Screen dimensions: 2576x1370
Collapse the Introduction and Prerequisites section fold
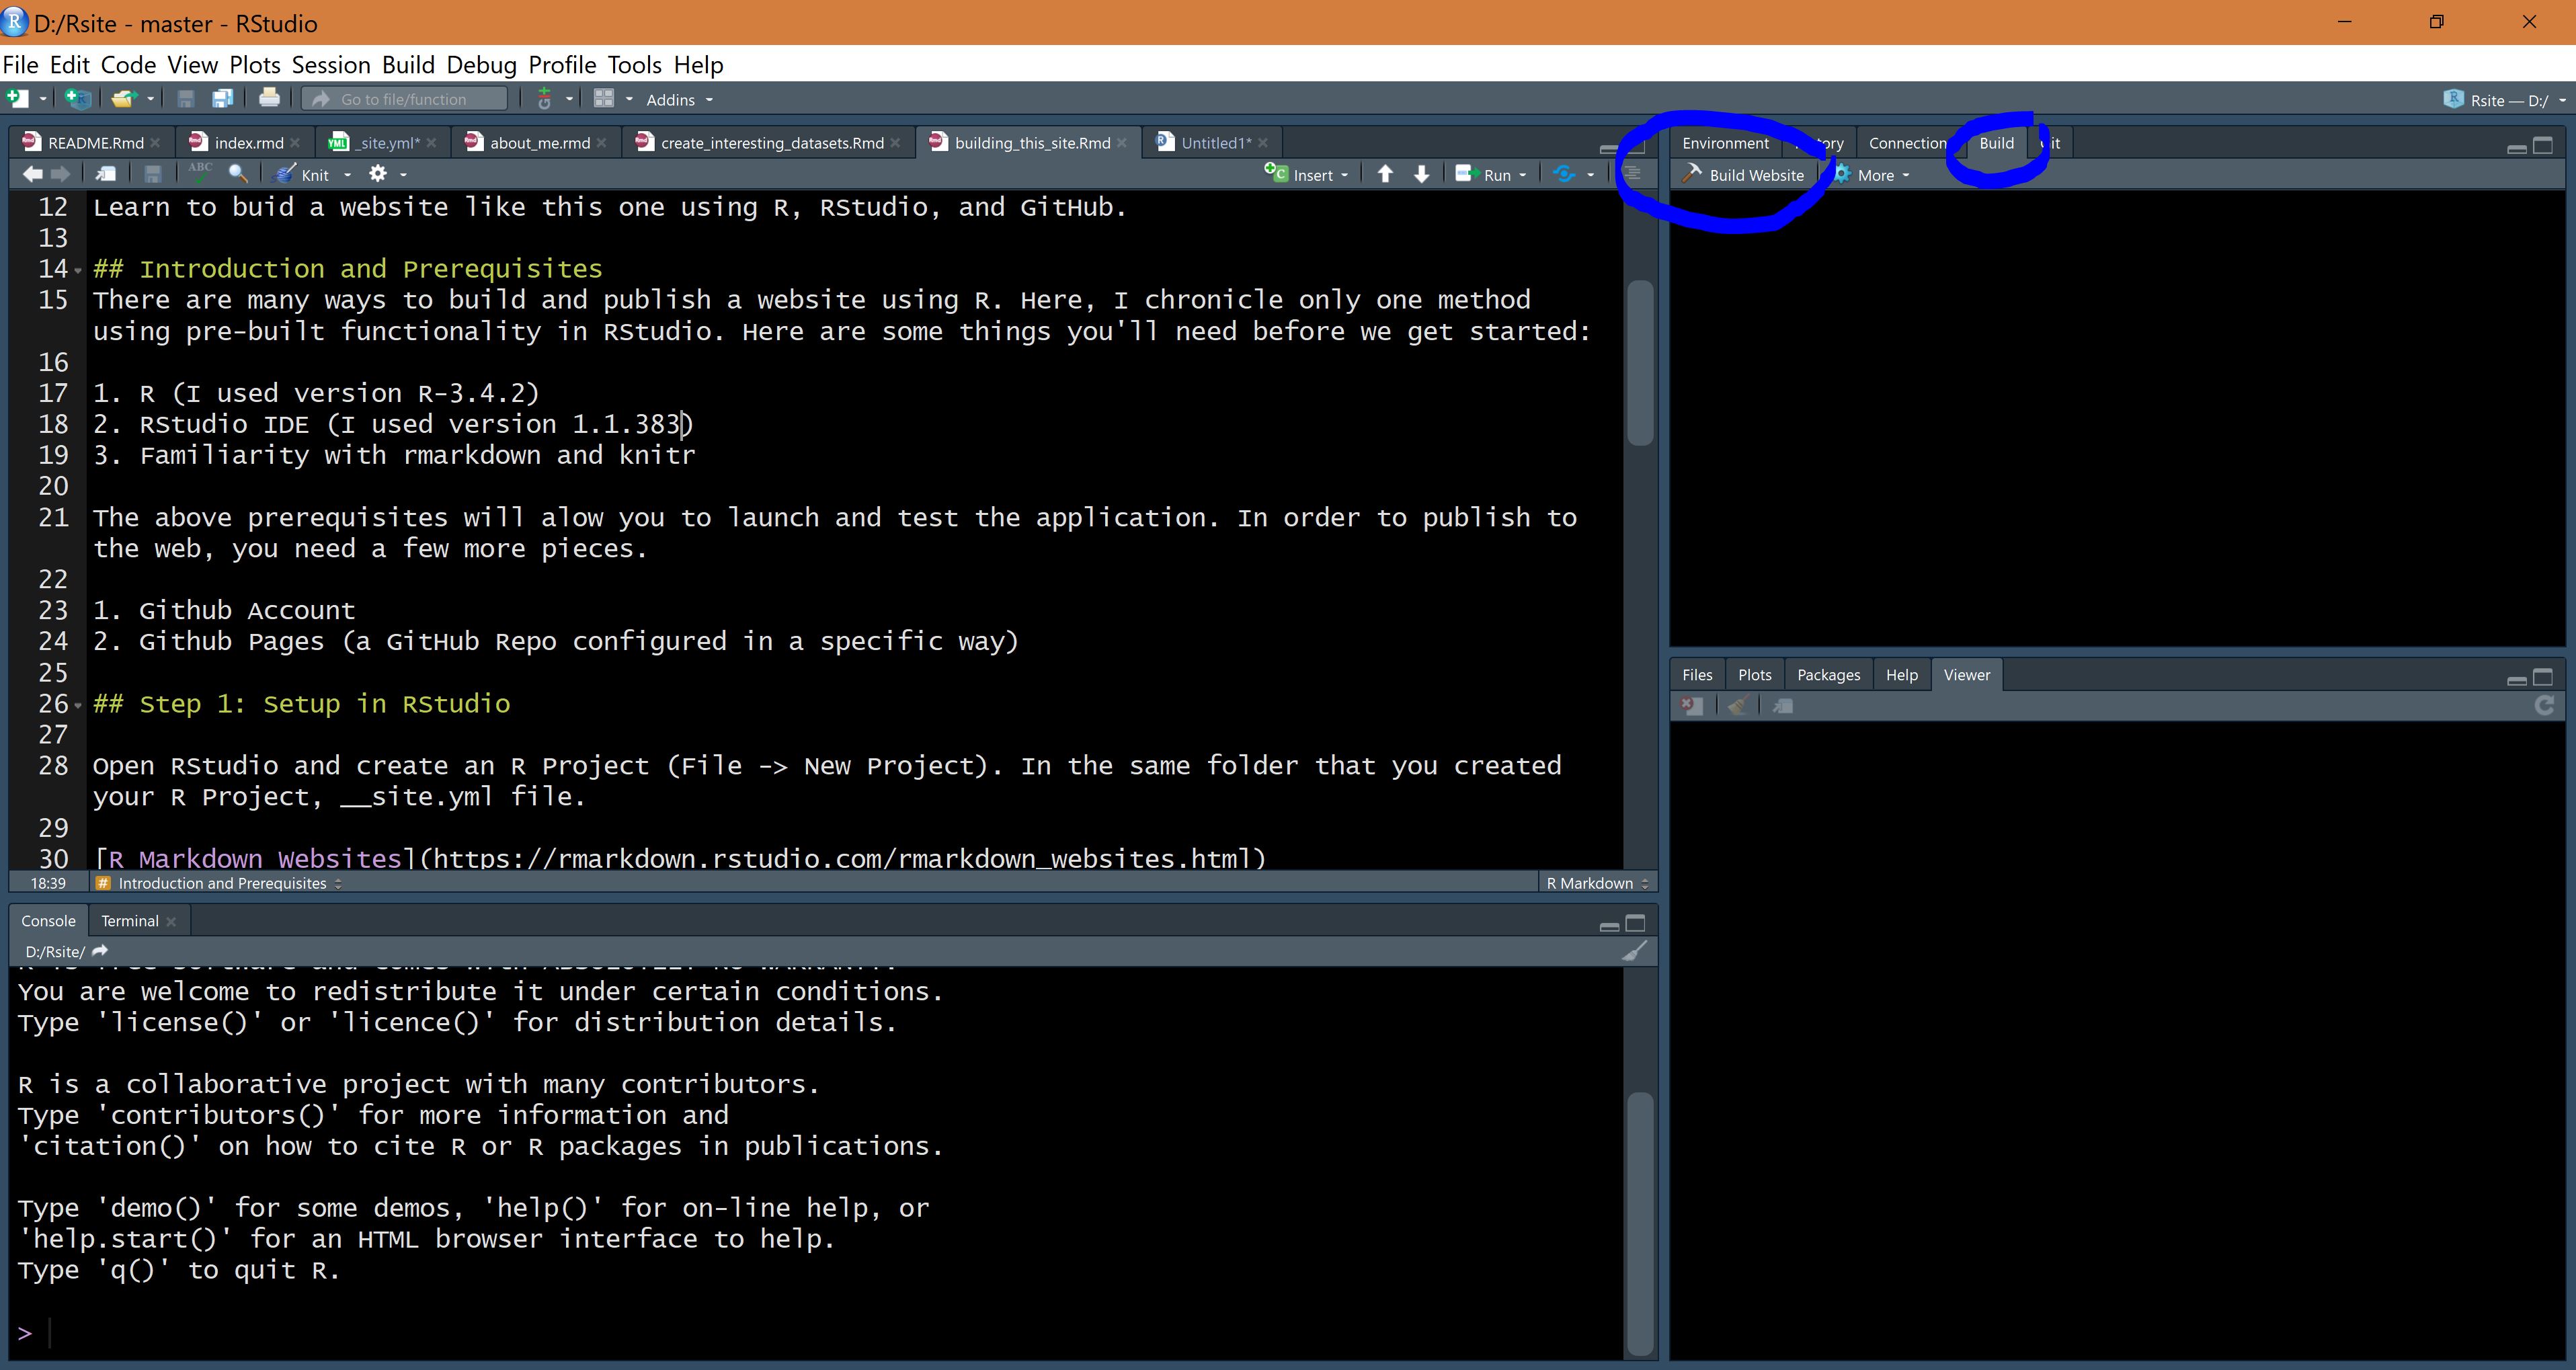point(78,270)
